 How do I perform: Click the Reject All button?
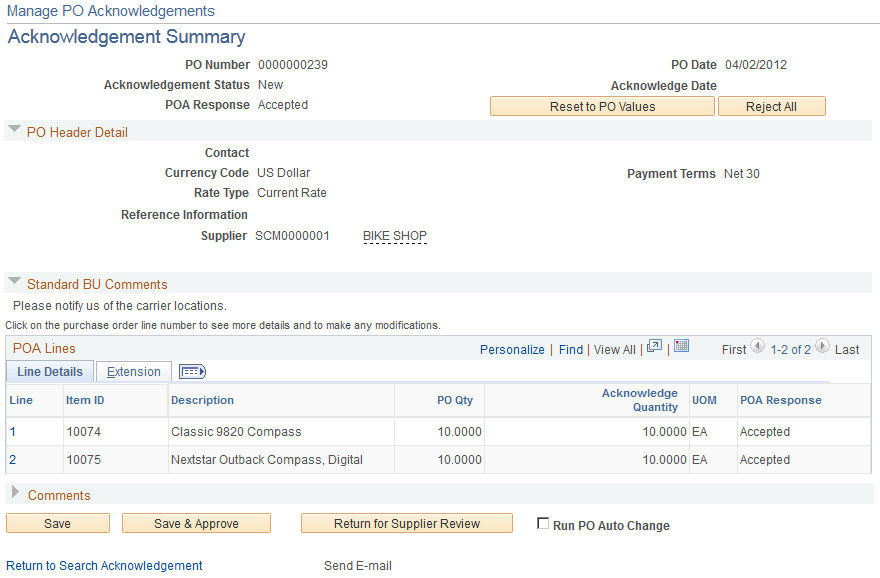(x=771, y=106)
